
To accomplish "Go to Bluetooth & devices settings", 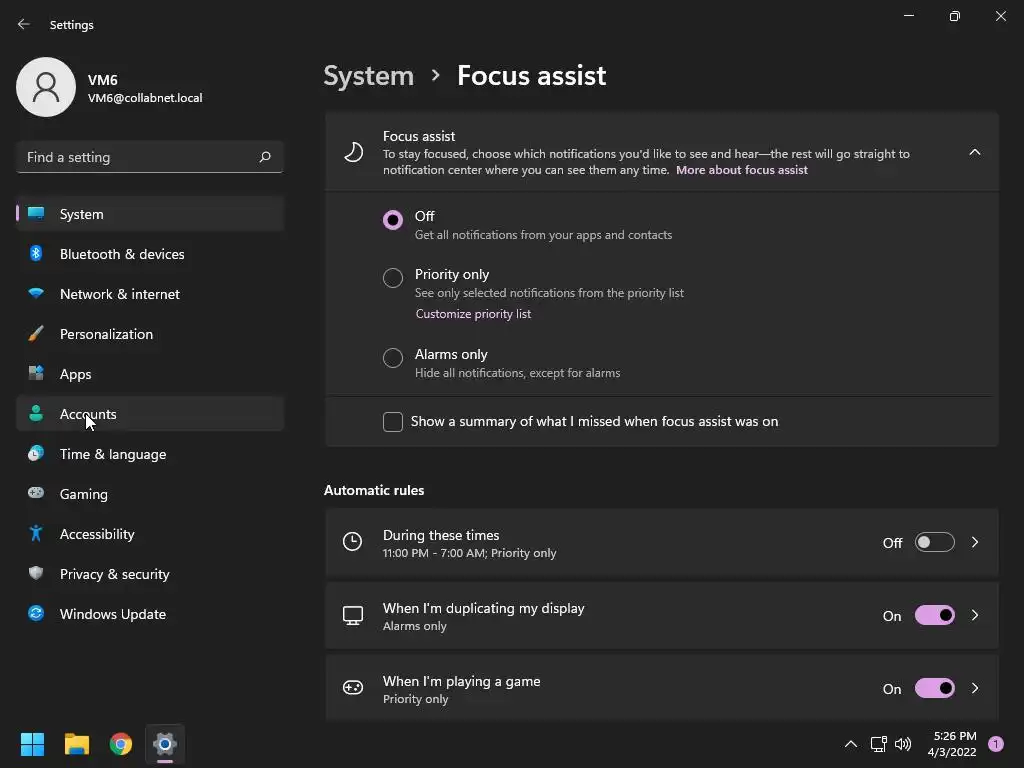I will (122, 254).
